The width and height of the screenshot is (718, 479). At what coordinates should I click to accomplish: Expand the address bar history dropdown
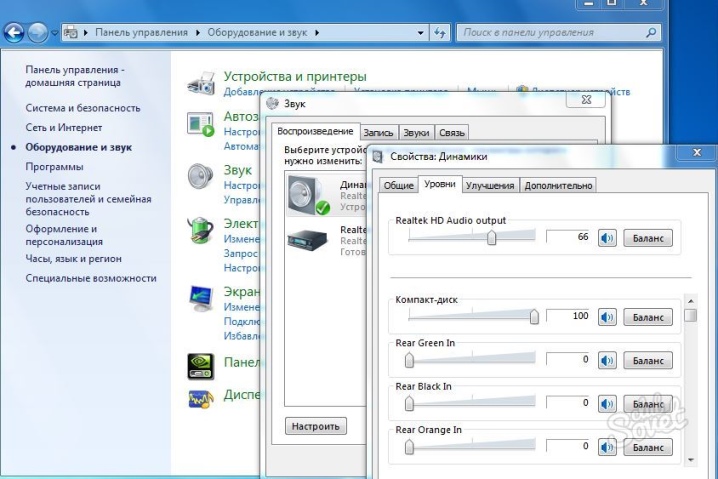420,33
